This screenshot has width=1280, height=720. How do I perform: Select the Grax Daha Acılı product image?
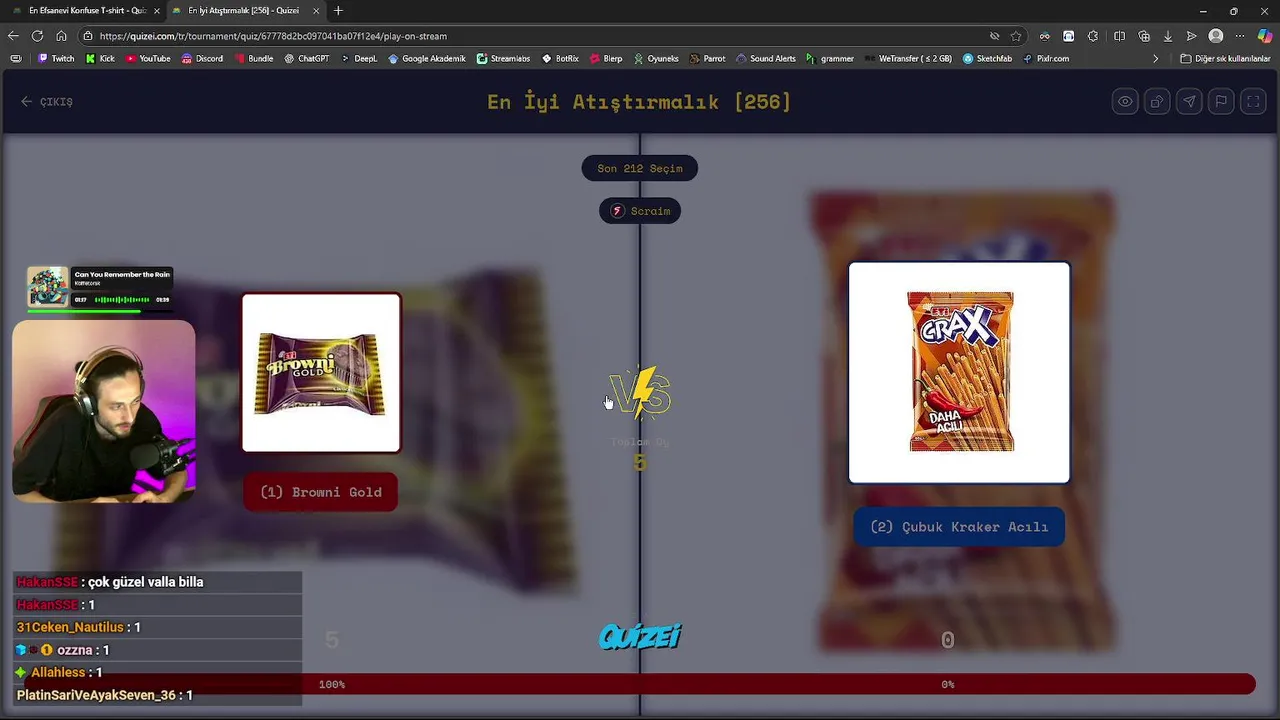[x=959, y=372]
